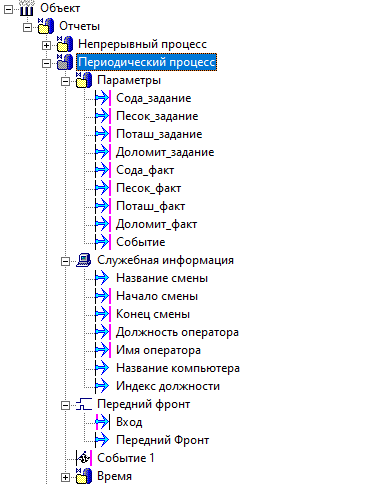Select the Песок_задание parameter
The height and width of the screenshot is (484, 367).
point(157,116)
